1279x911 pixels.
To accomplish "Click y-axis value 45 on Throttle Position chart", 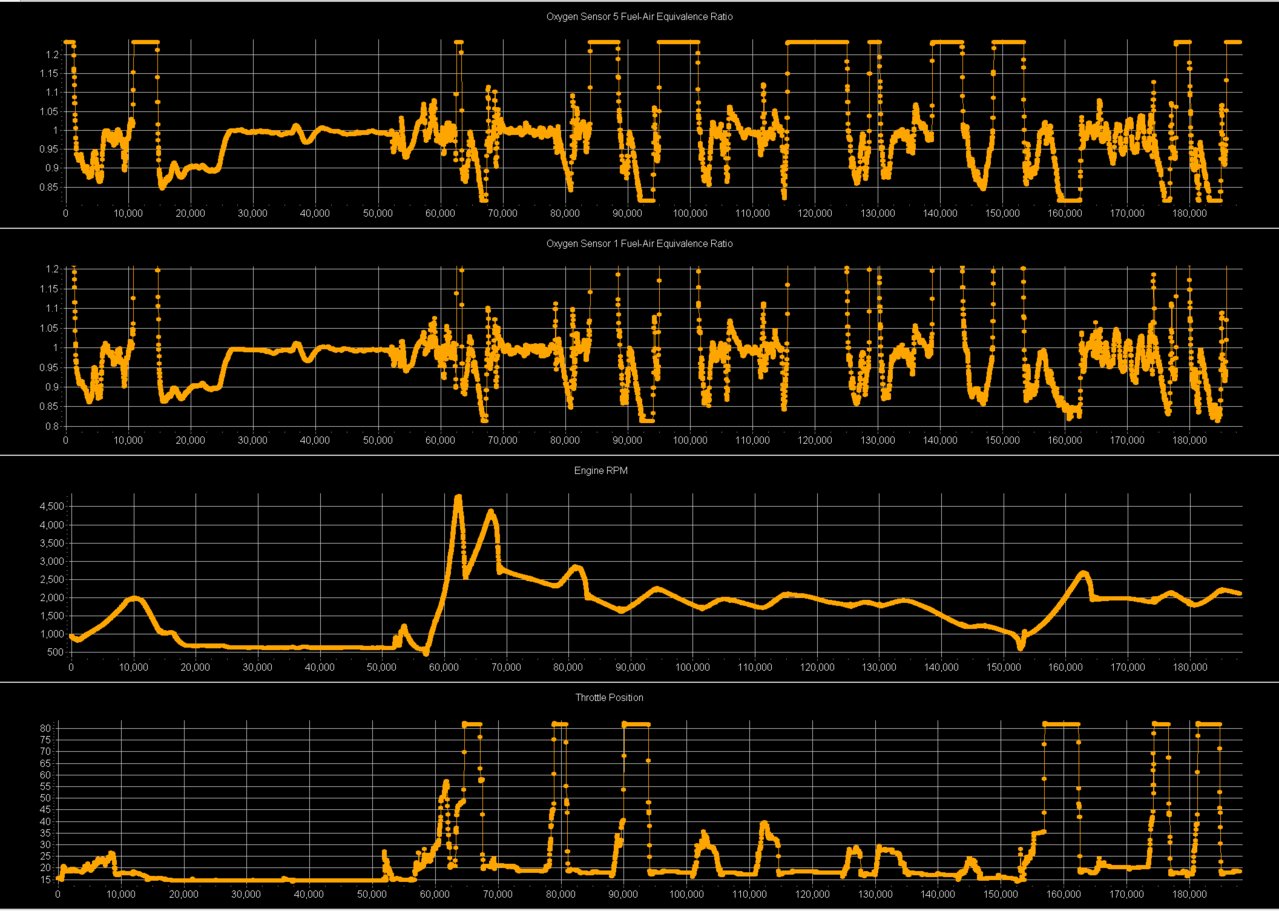I will point(46,810).
